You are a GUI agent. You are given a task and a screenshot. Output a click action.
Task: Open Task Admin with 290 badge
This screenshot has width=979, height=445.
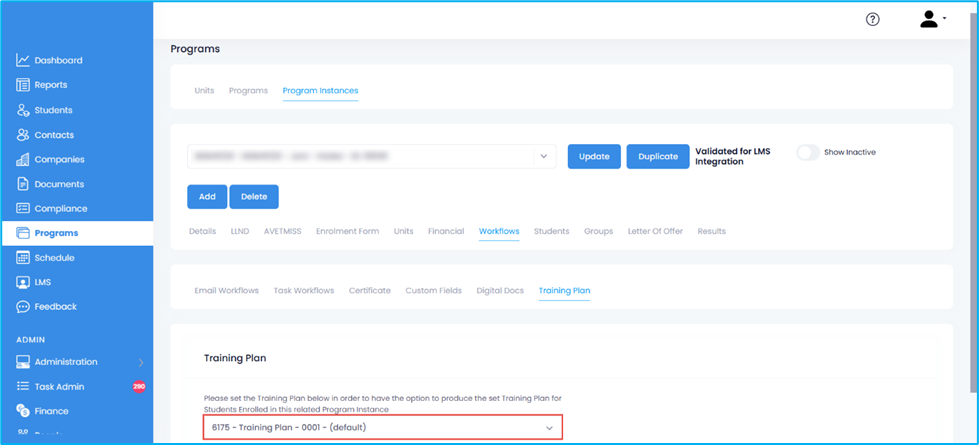click(60, 387)
